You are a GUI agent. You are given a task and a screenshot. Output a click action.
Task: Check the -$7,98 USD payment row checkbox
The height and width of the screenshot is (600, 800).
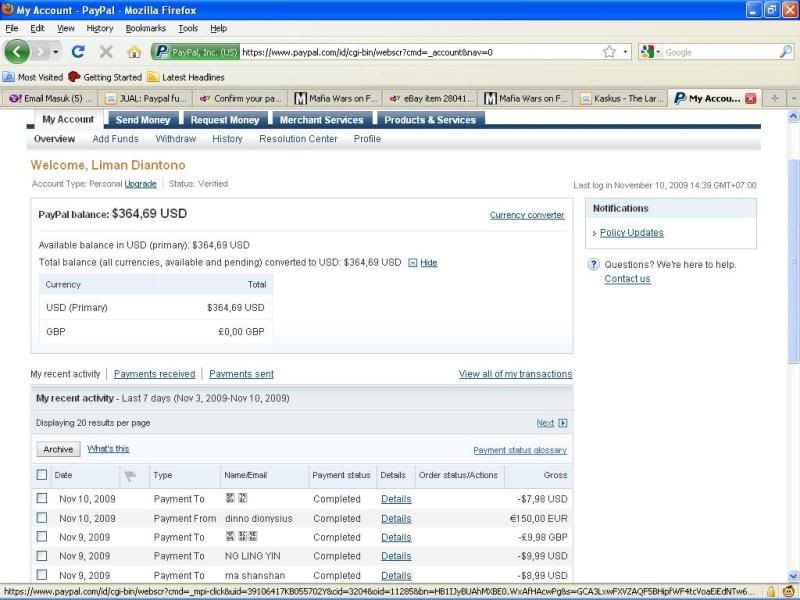click(x=42, y=498)
